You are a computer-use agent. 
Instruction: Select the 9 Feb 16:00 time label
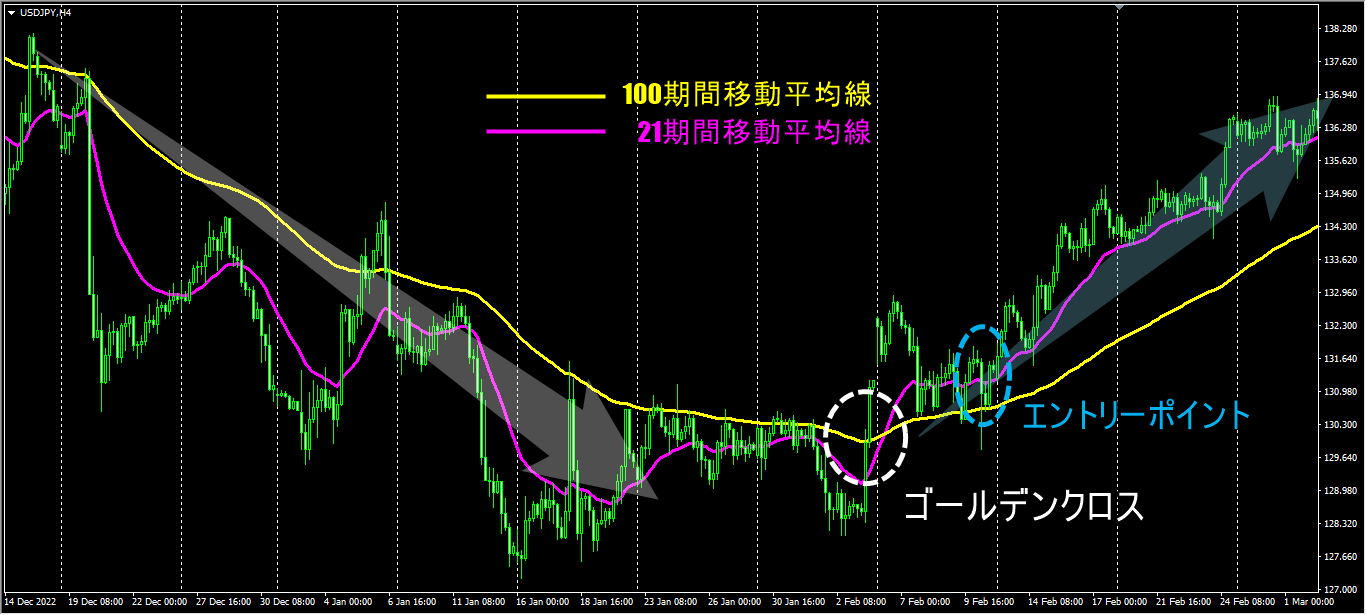(990, 603)
